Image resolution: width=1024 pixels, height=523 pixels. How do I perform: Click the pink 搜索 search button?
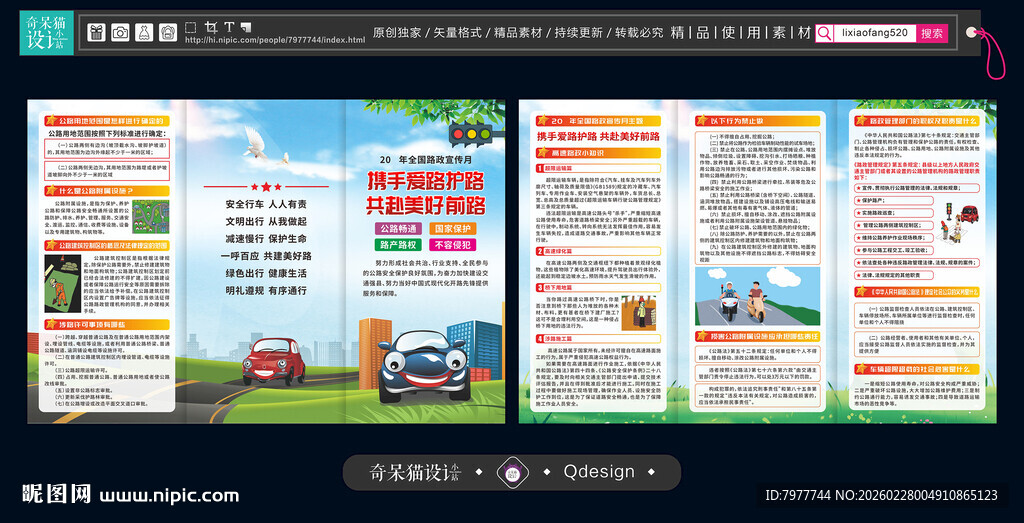pos(932,33)
